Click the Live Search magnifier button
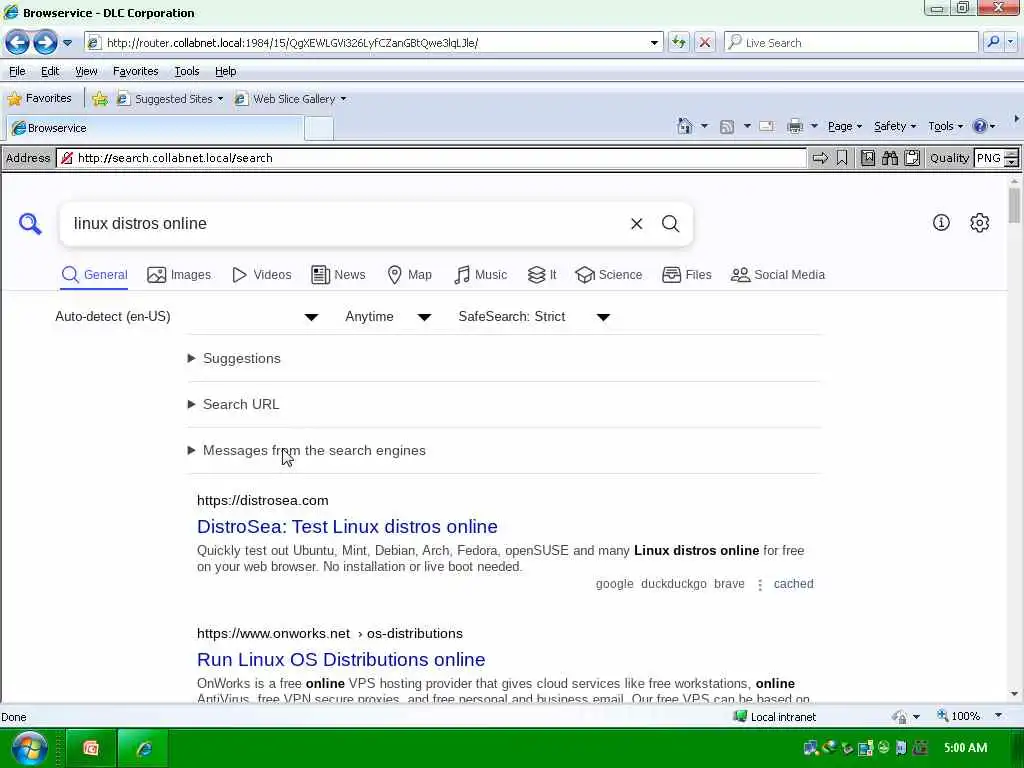 993,42
